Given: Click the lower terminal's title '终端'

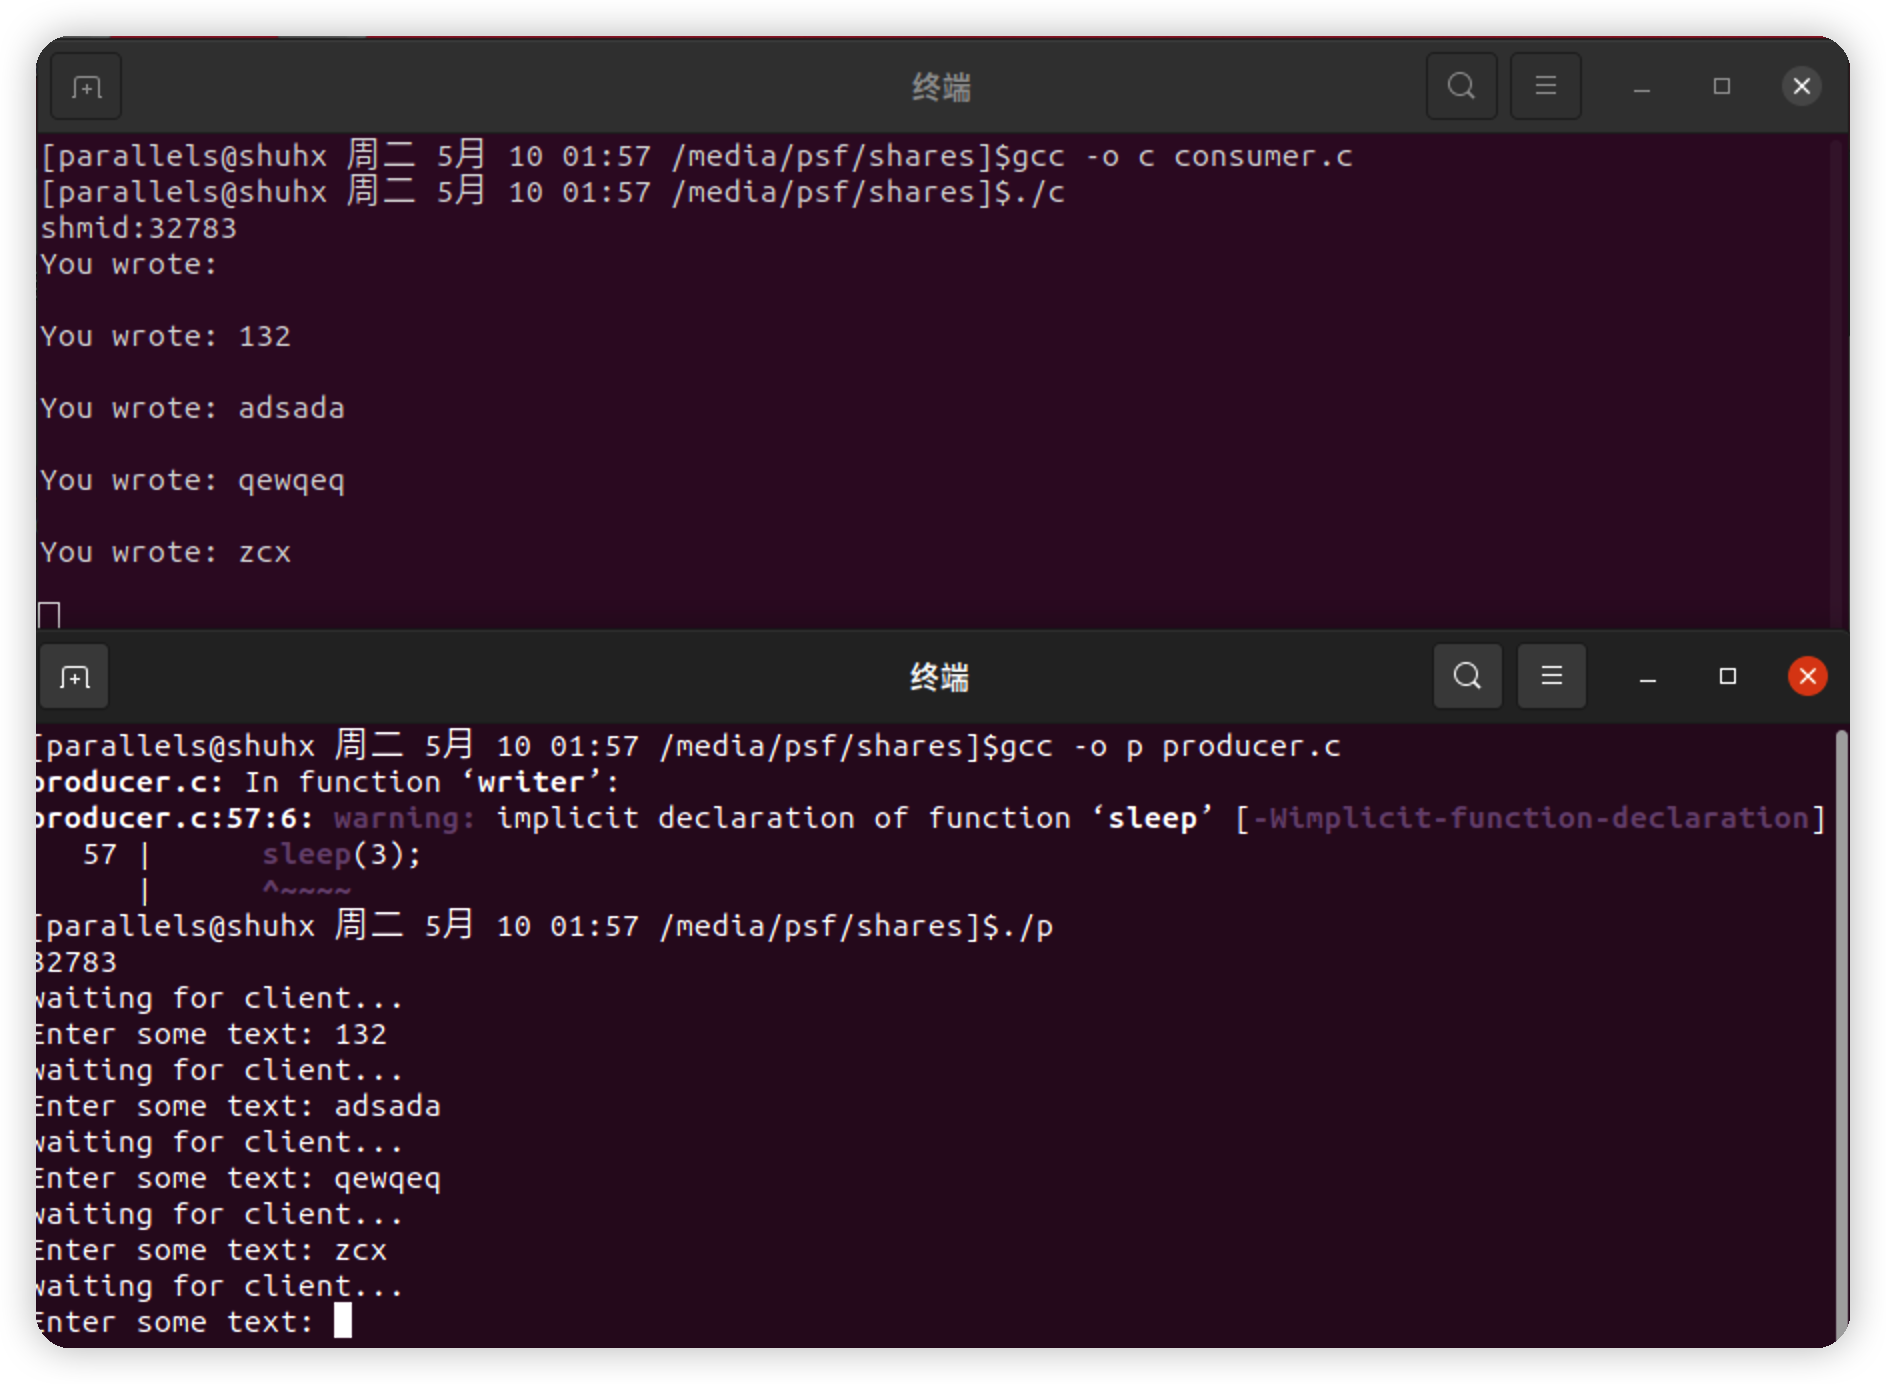Looking at the screenshot, I should point(939,678).
